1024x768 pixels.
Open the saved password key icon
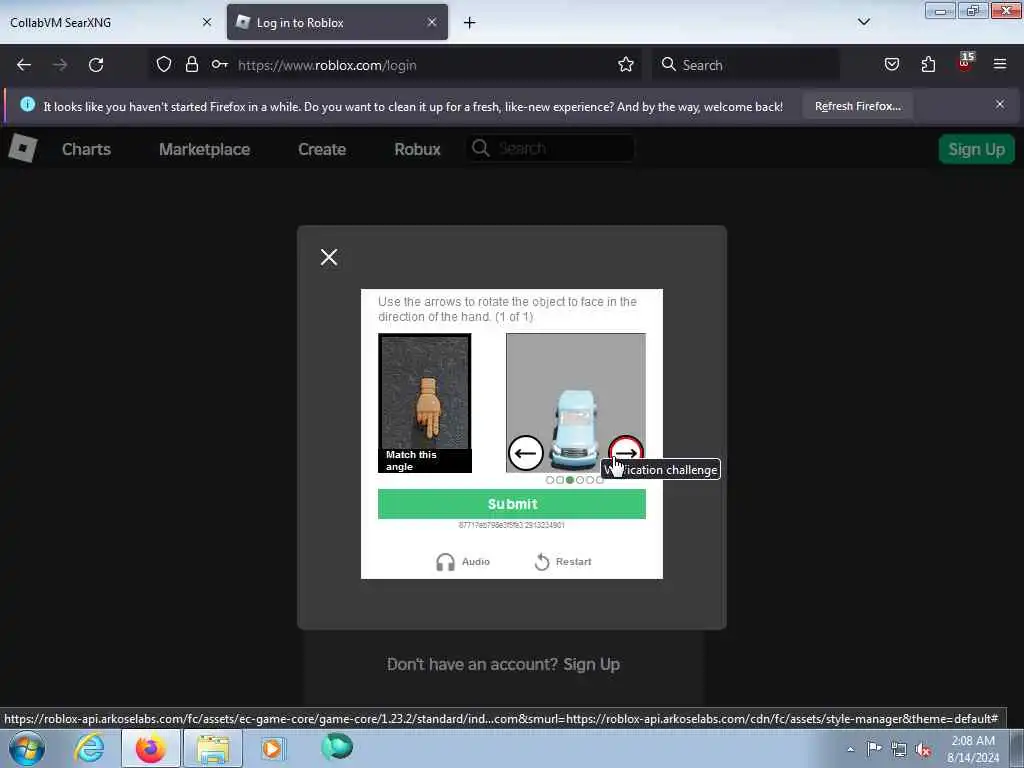(219, 65)
